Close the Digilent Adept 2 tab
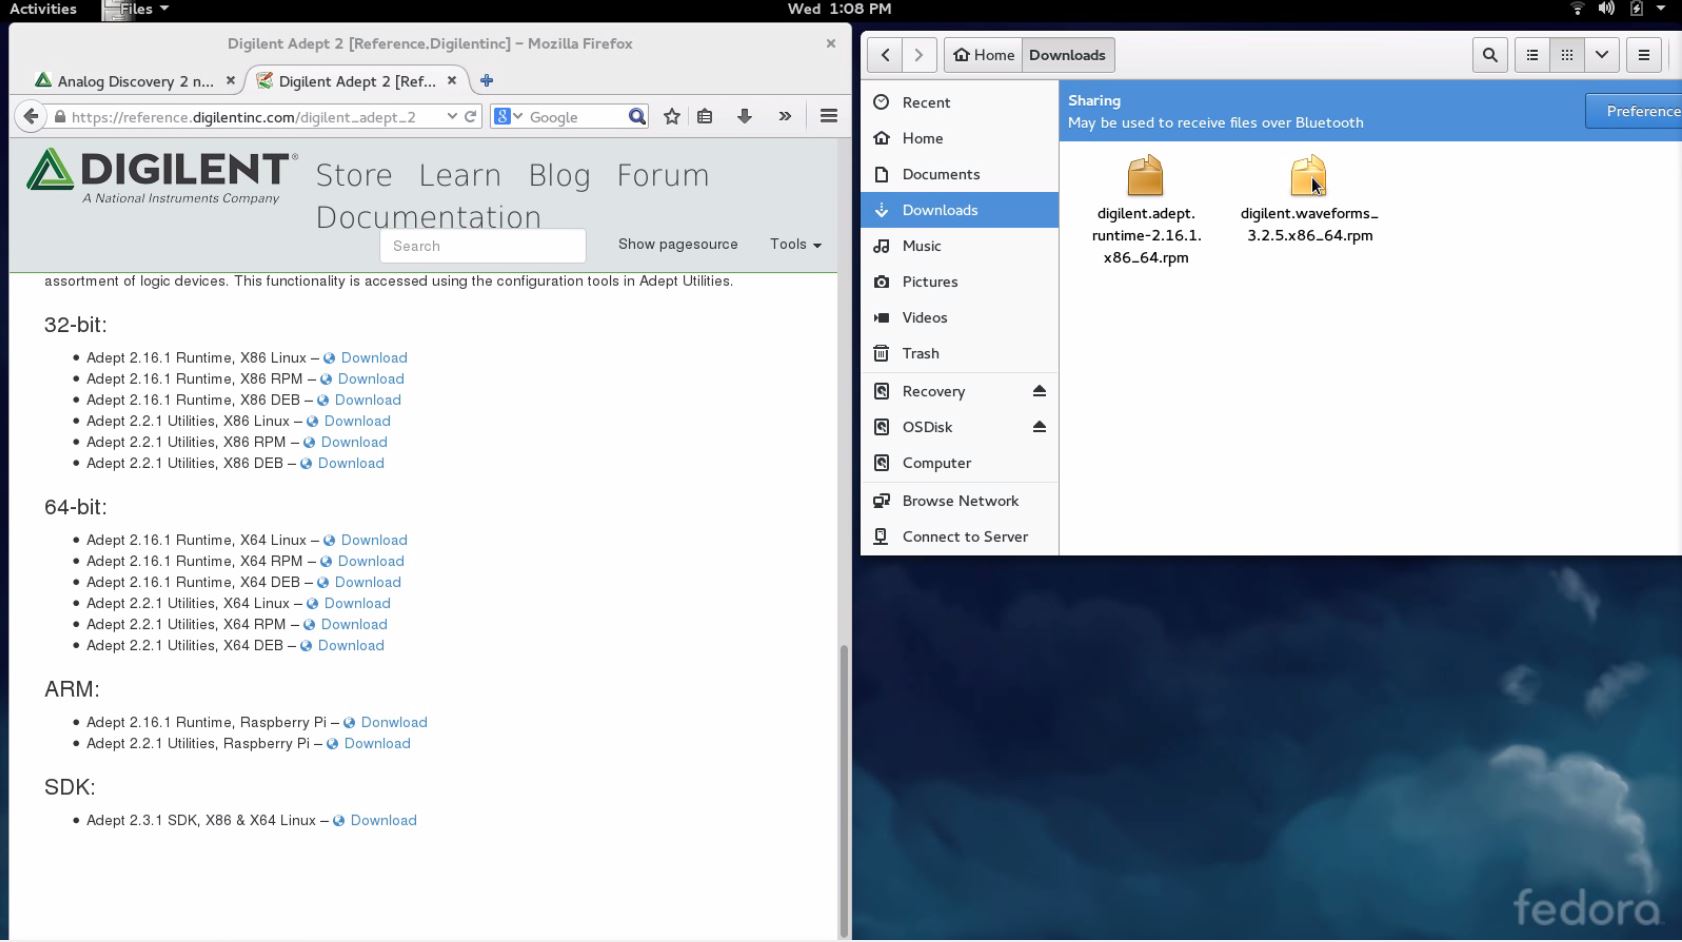 coord(452,81)
